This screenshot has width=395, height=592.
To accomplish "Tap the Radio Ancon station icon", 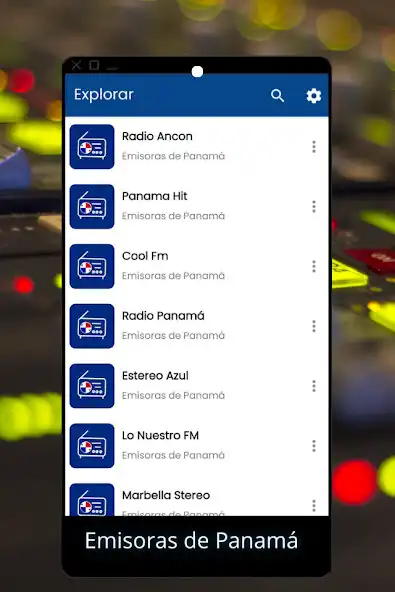I will tap(92, 146).
